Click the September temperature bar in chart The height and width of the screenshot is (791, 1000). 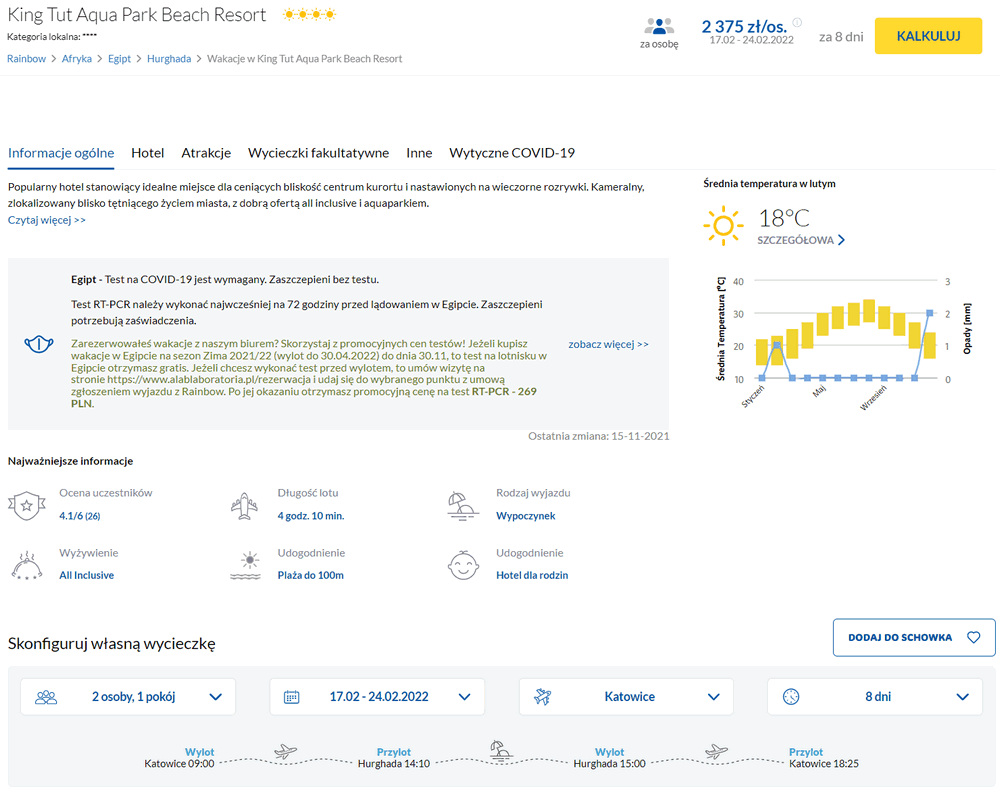[x=884, y=316]
